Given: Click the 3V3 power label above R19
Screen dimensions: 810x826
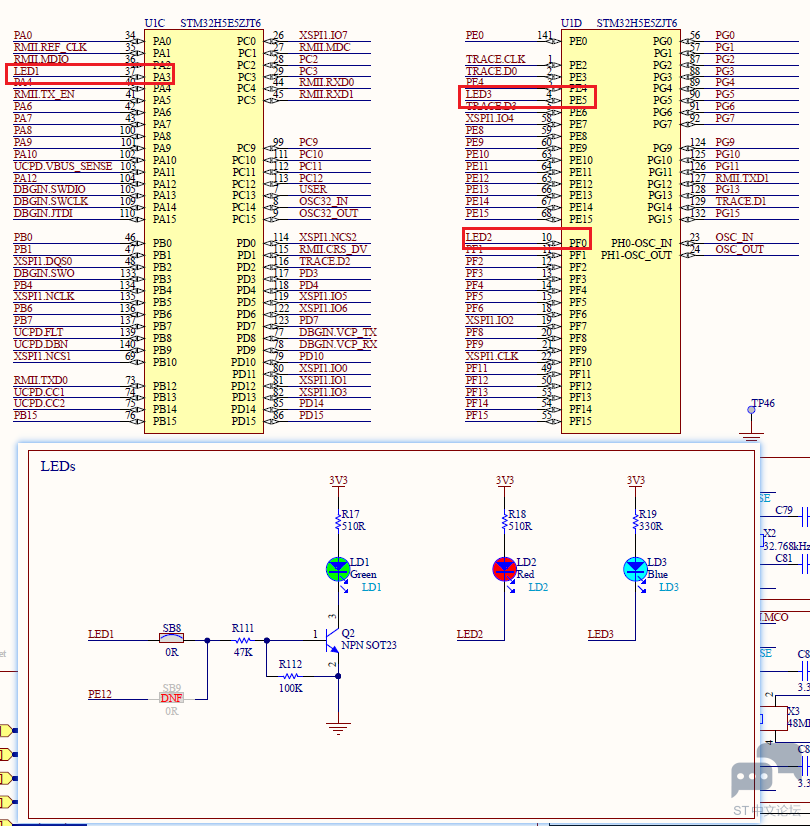Looking at the screenshot, I should coord(636,480).
